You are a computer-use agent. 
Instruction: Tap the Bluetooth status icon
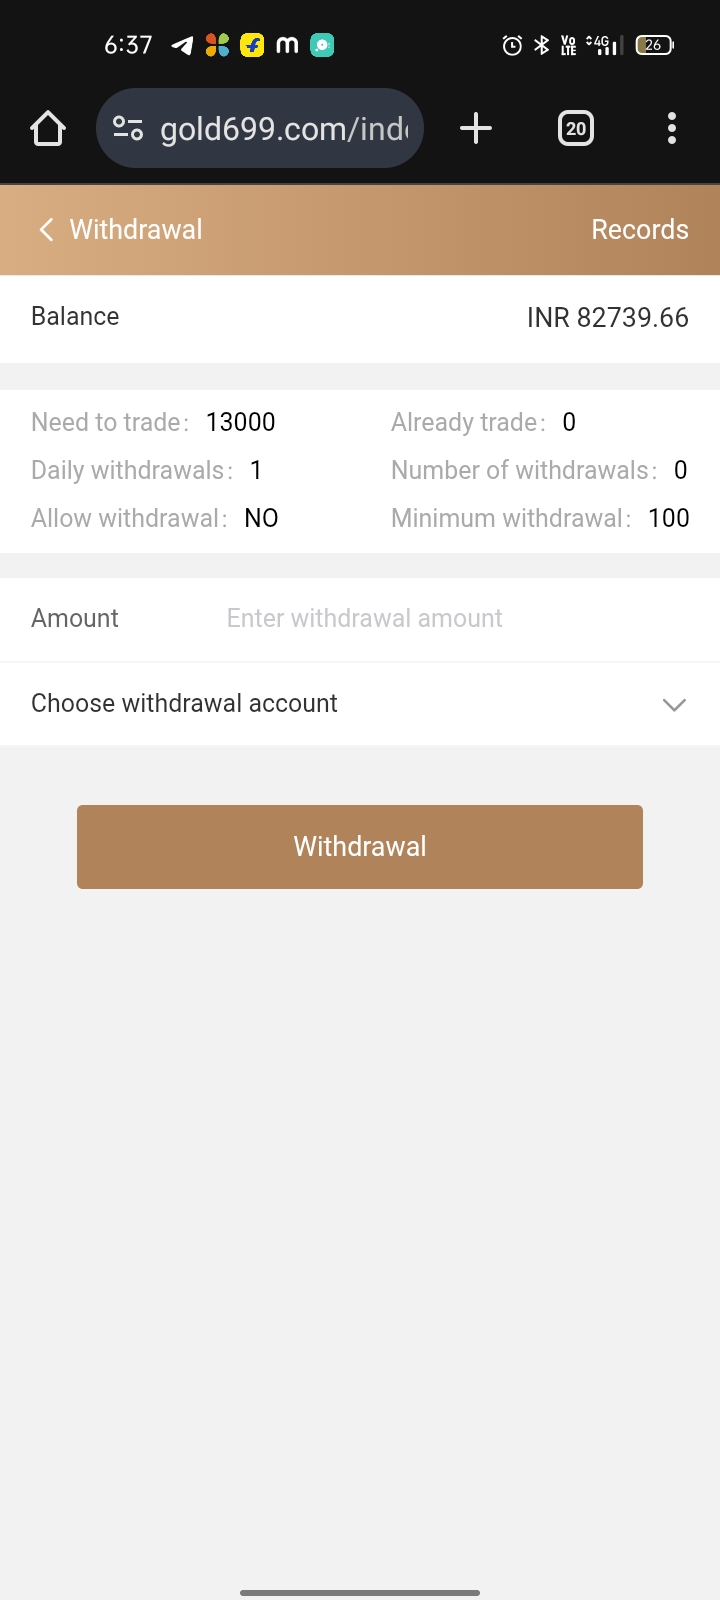[x=542, y=45]
